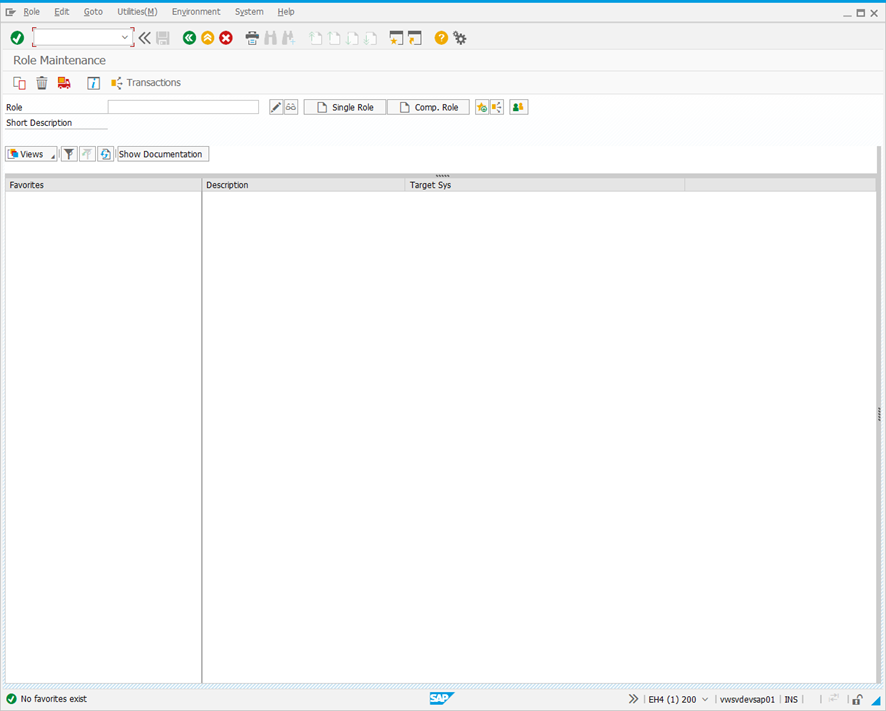Expand the Views dropdown button
Screen dimensions: 886x711
point(31,154)
